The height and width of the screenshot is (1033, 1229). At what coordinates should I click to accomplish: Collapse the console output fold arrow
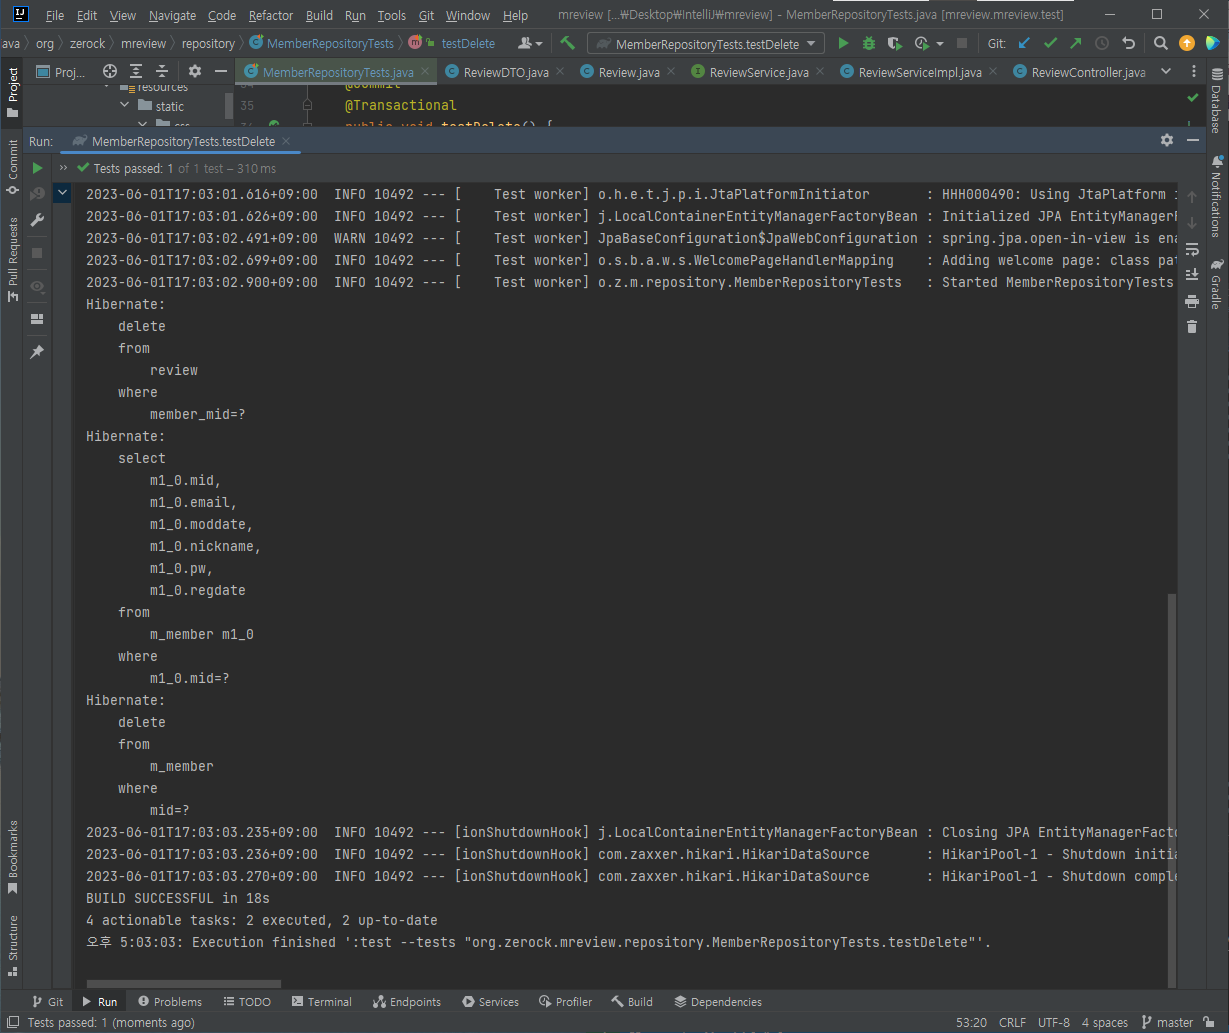pyautogui.click(x=63, y=192)
